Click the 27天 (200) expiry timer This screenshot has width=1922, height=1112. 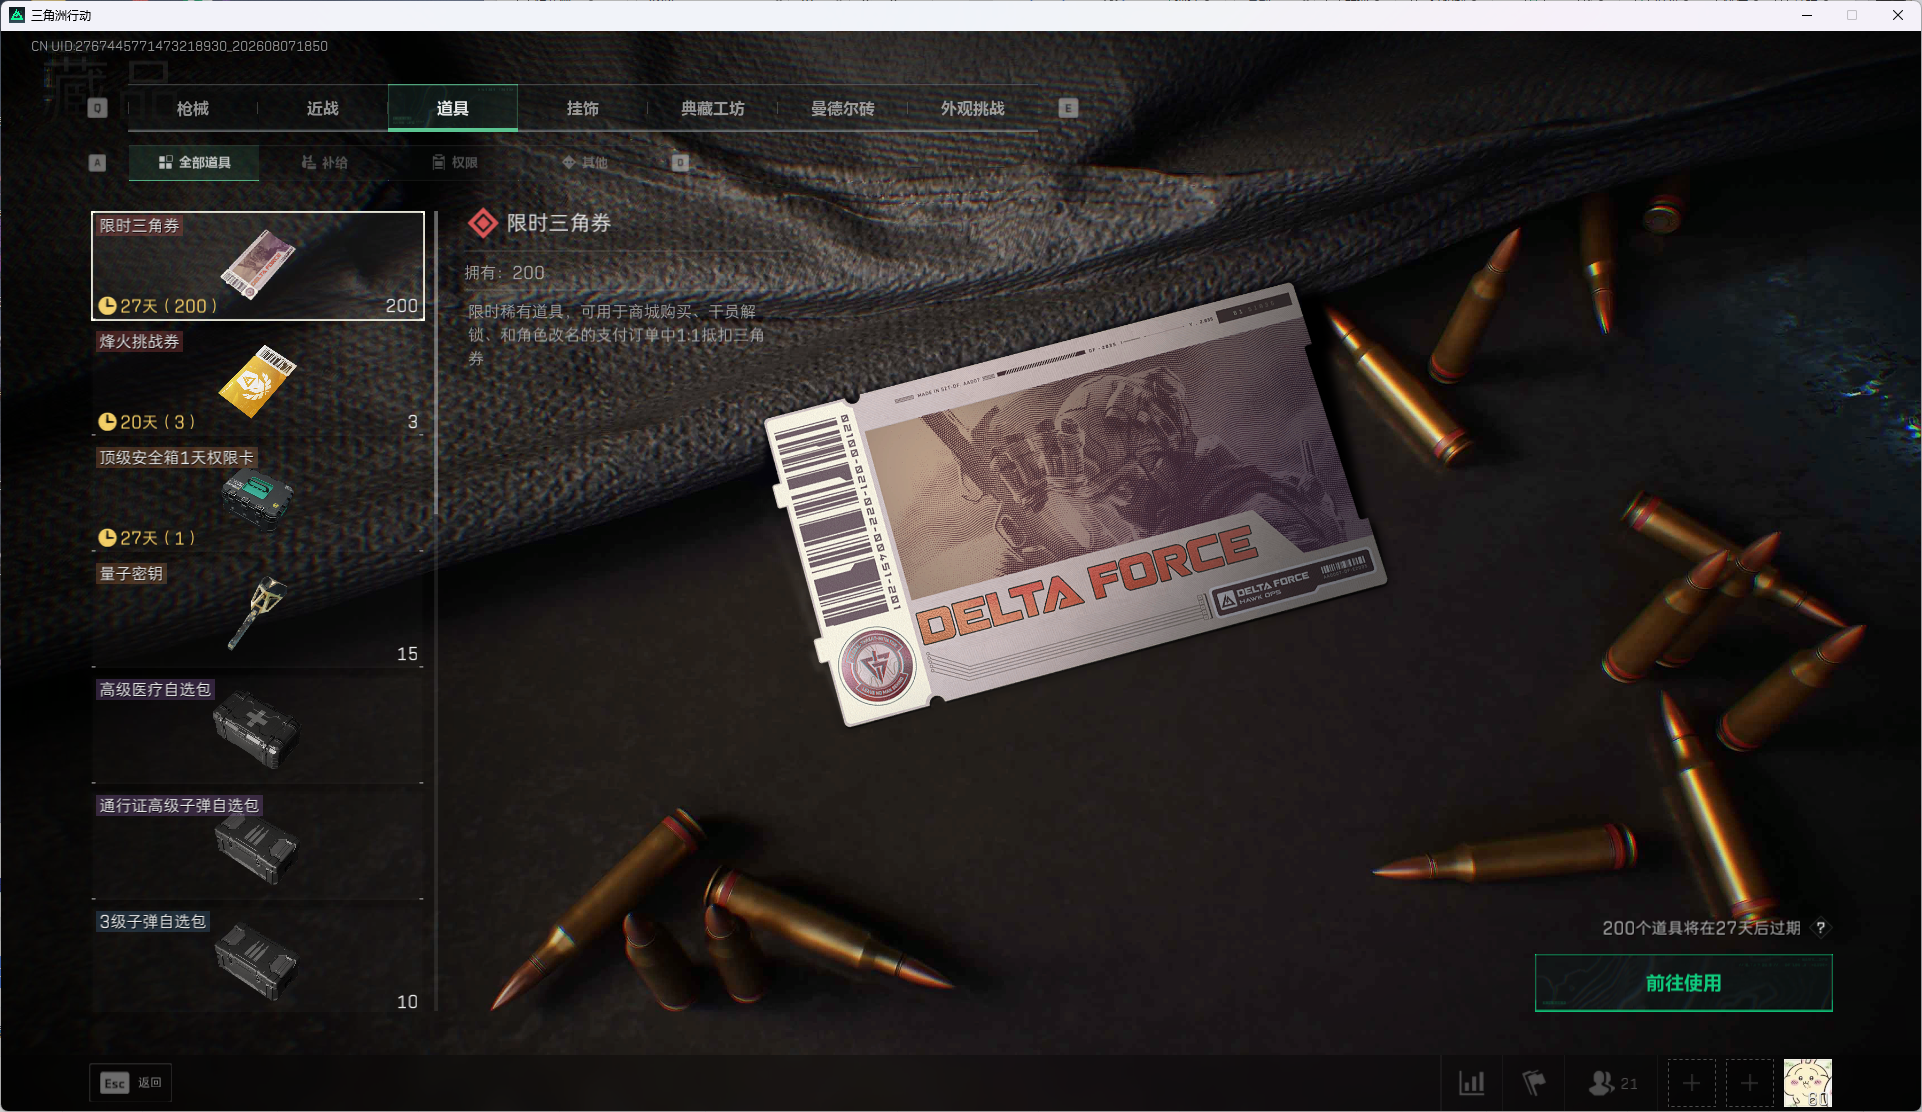point(158,306)
